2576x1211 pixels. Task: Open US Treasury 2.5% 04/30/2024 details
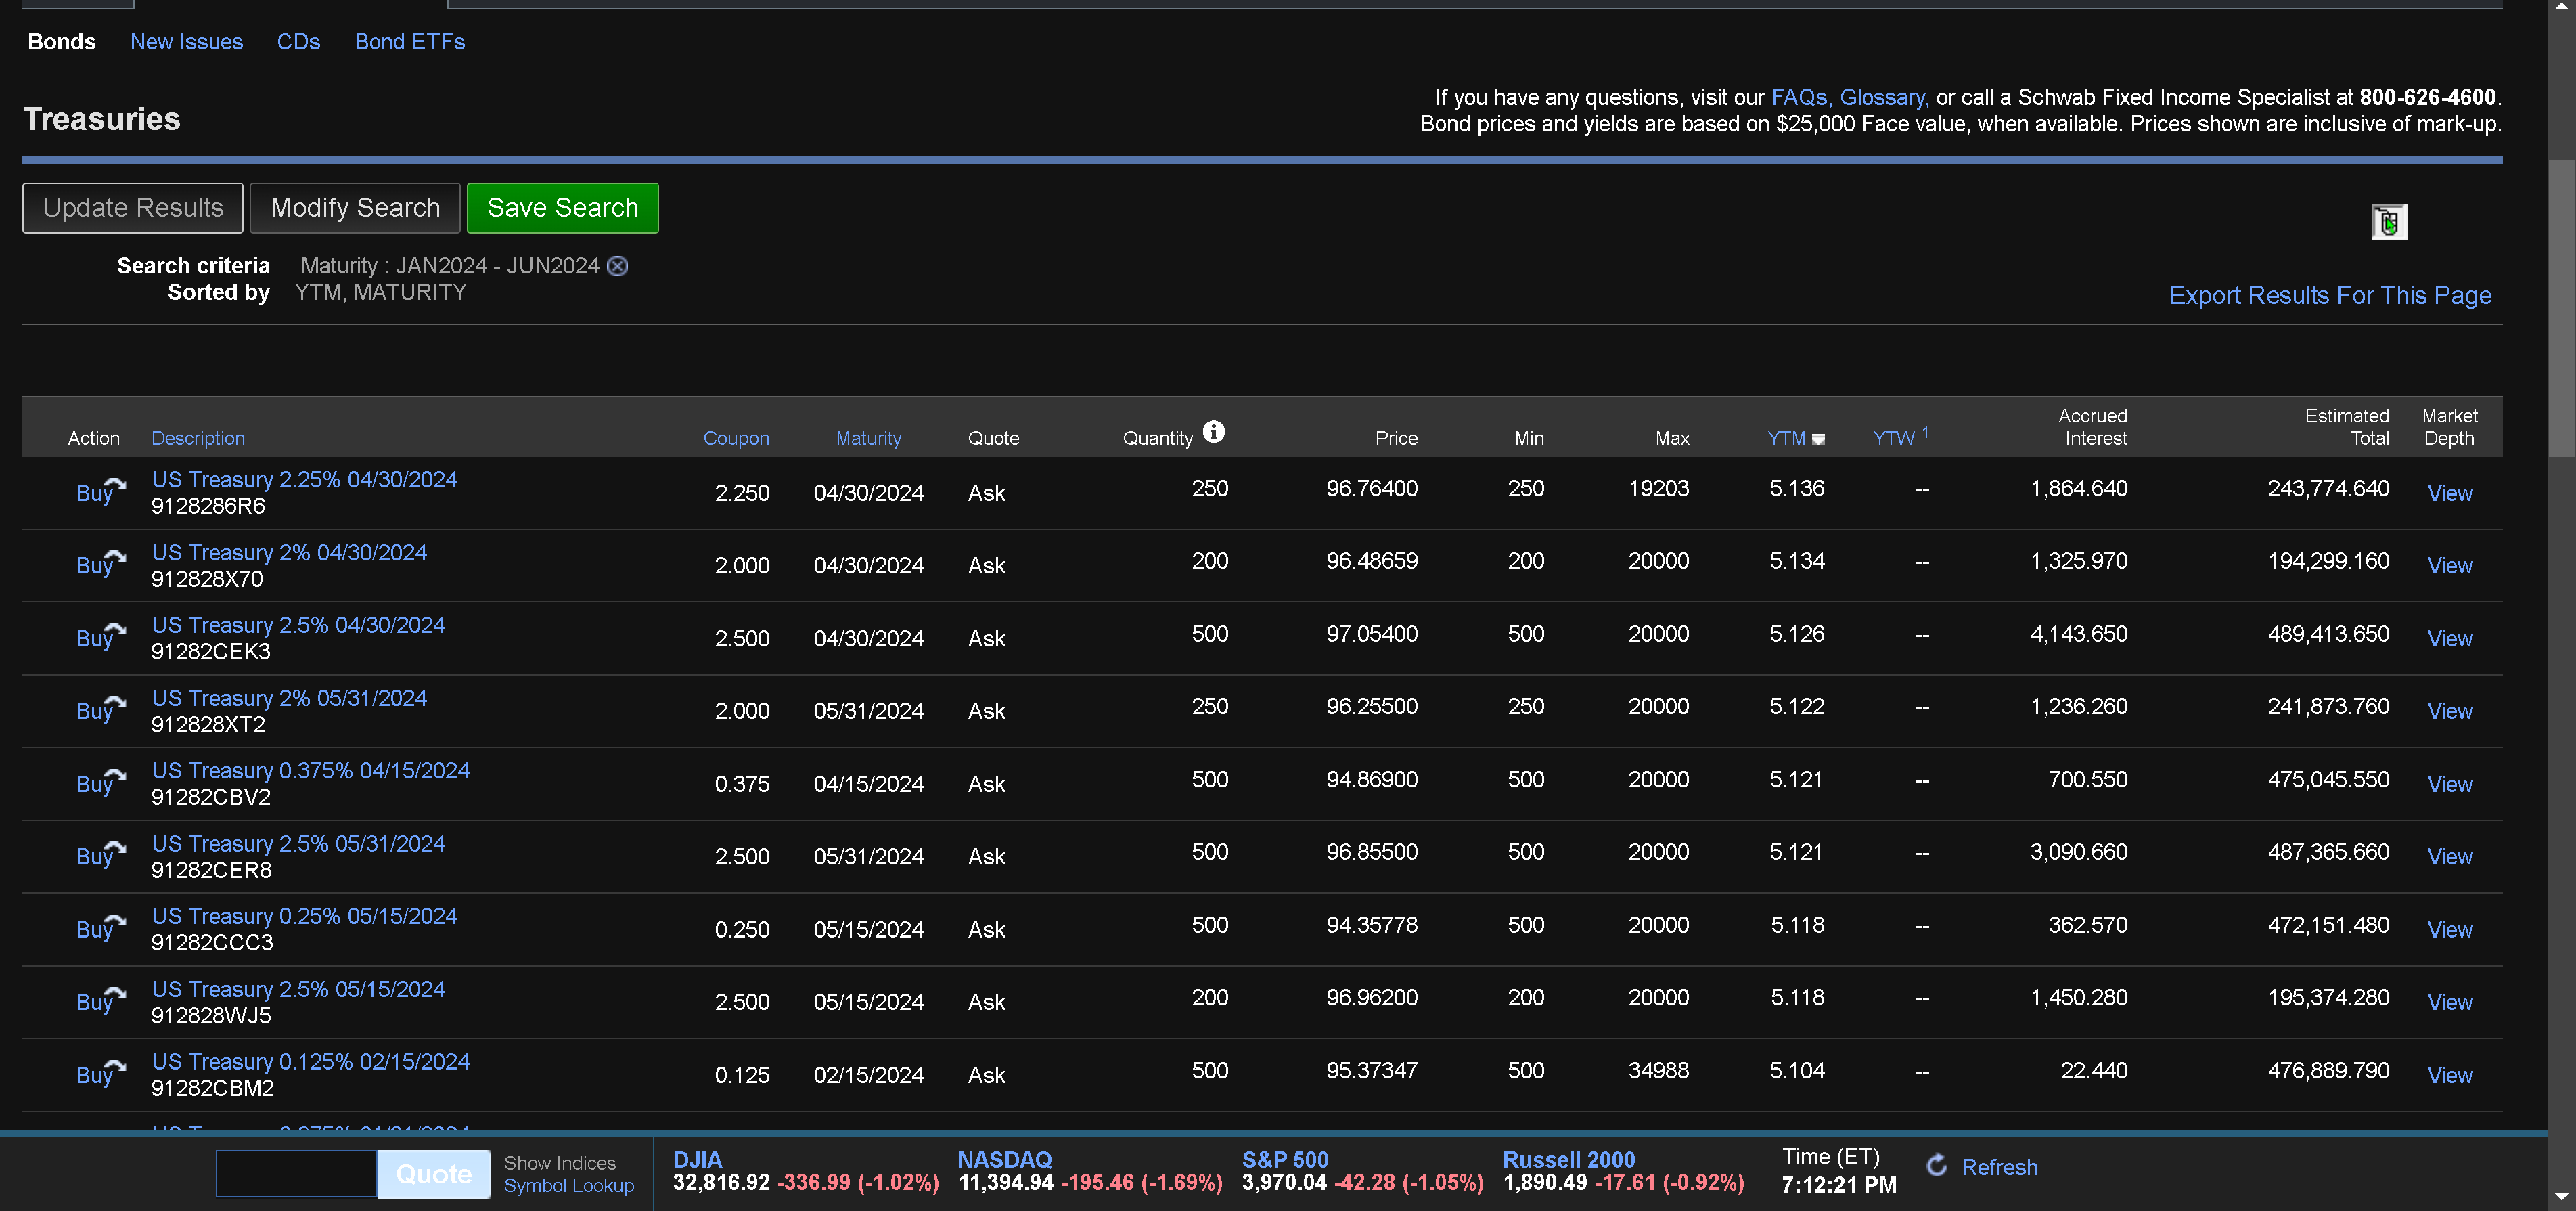[298, 625]
